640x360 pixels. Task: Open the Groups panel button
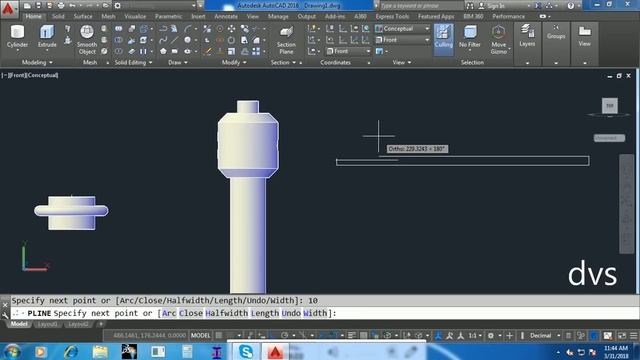pos(556,32)
